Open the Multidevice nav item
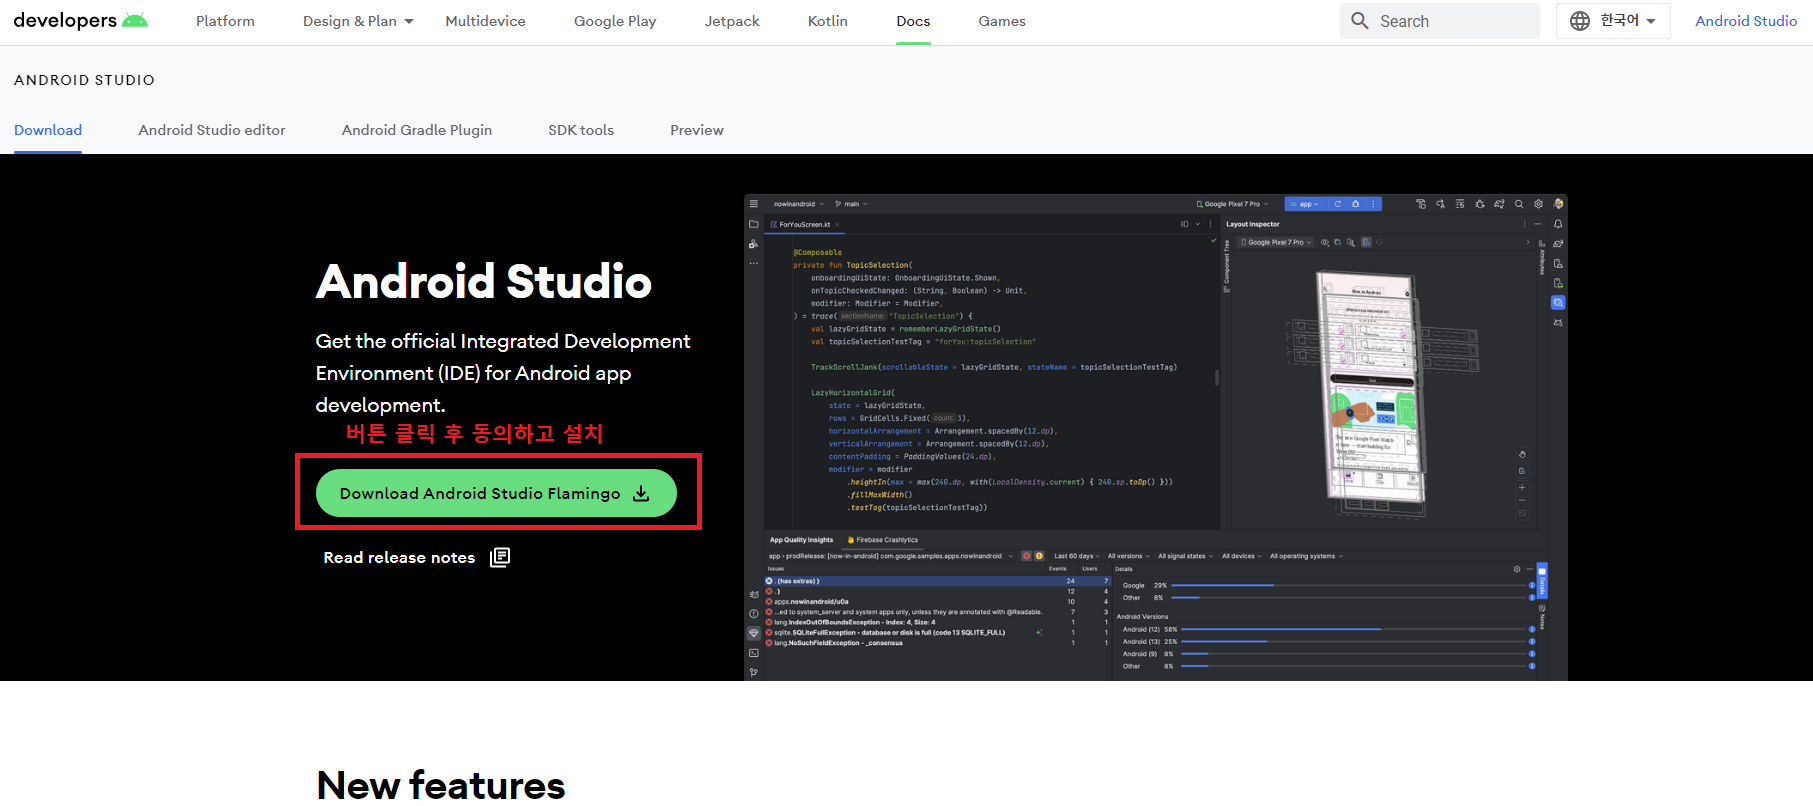Screen dimensions: 1813x806 (x=485, y=21)
